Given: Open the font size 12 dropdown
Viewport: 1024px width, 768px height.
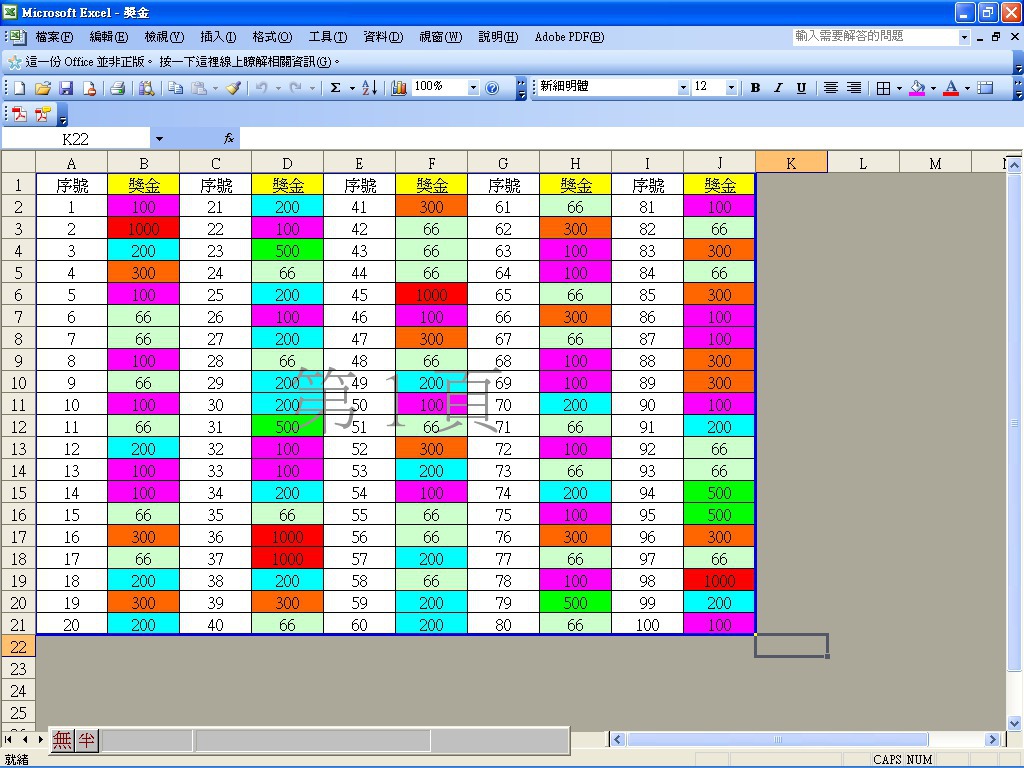Looking at the screenshot, I should coord(731,88).
